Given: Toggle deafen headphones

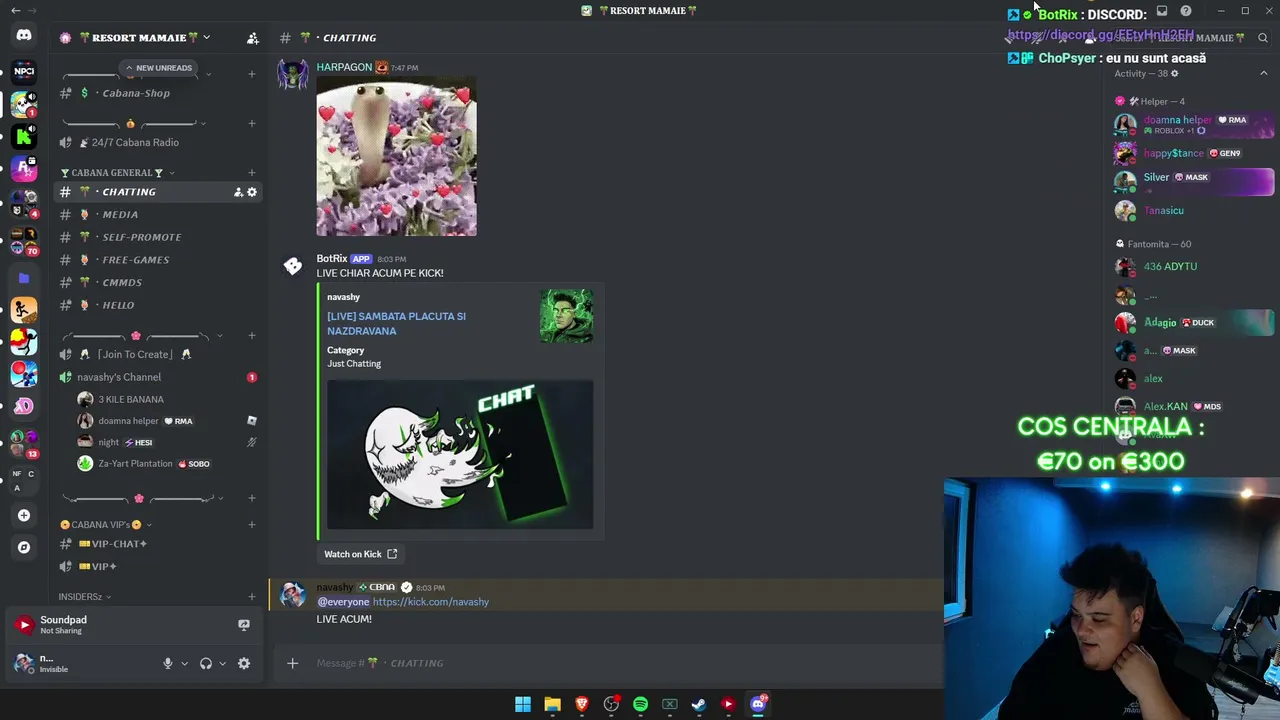Looking at the screenshot, I should [x=206, y=663].
